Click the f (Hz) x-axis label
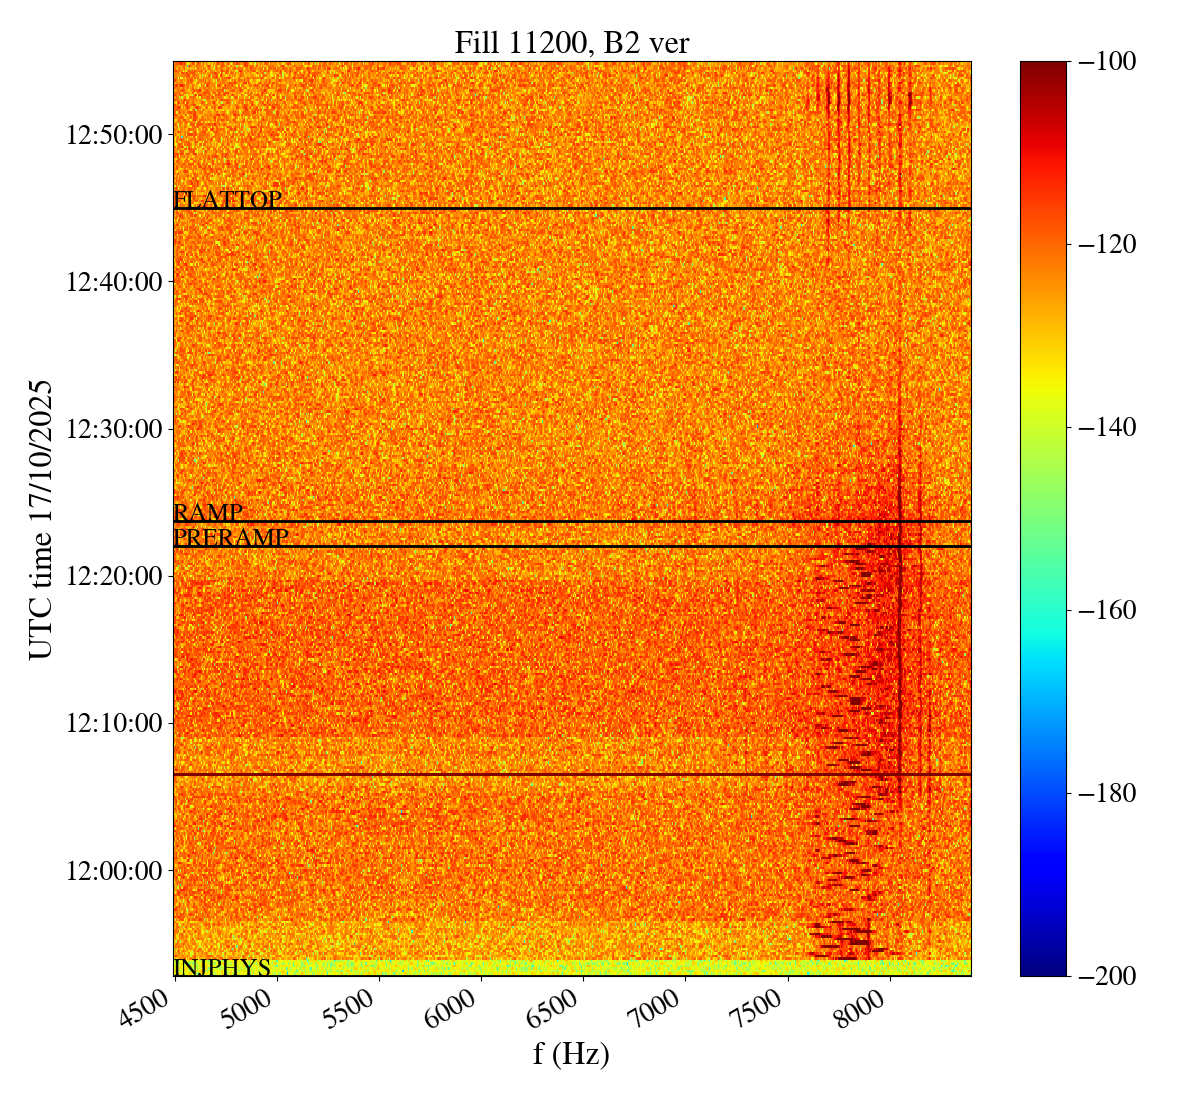1200x1100 pixels. pyautogui.click(x=571, y=1053)
